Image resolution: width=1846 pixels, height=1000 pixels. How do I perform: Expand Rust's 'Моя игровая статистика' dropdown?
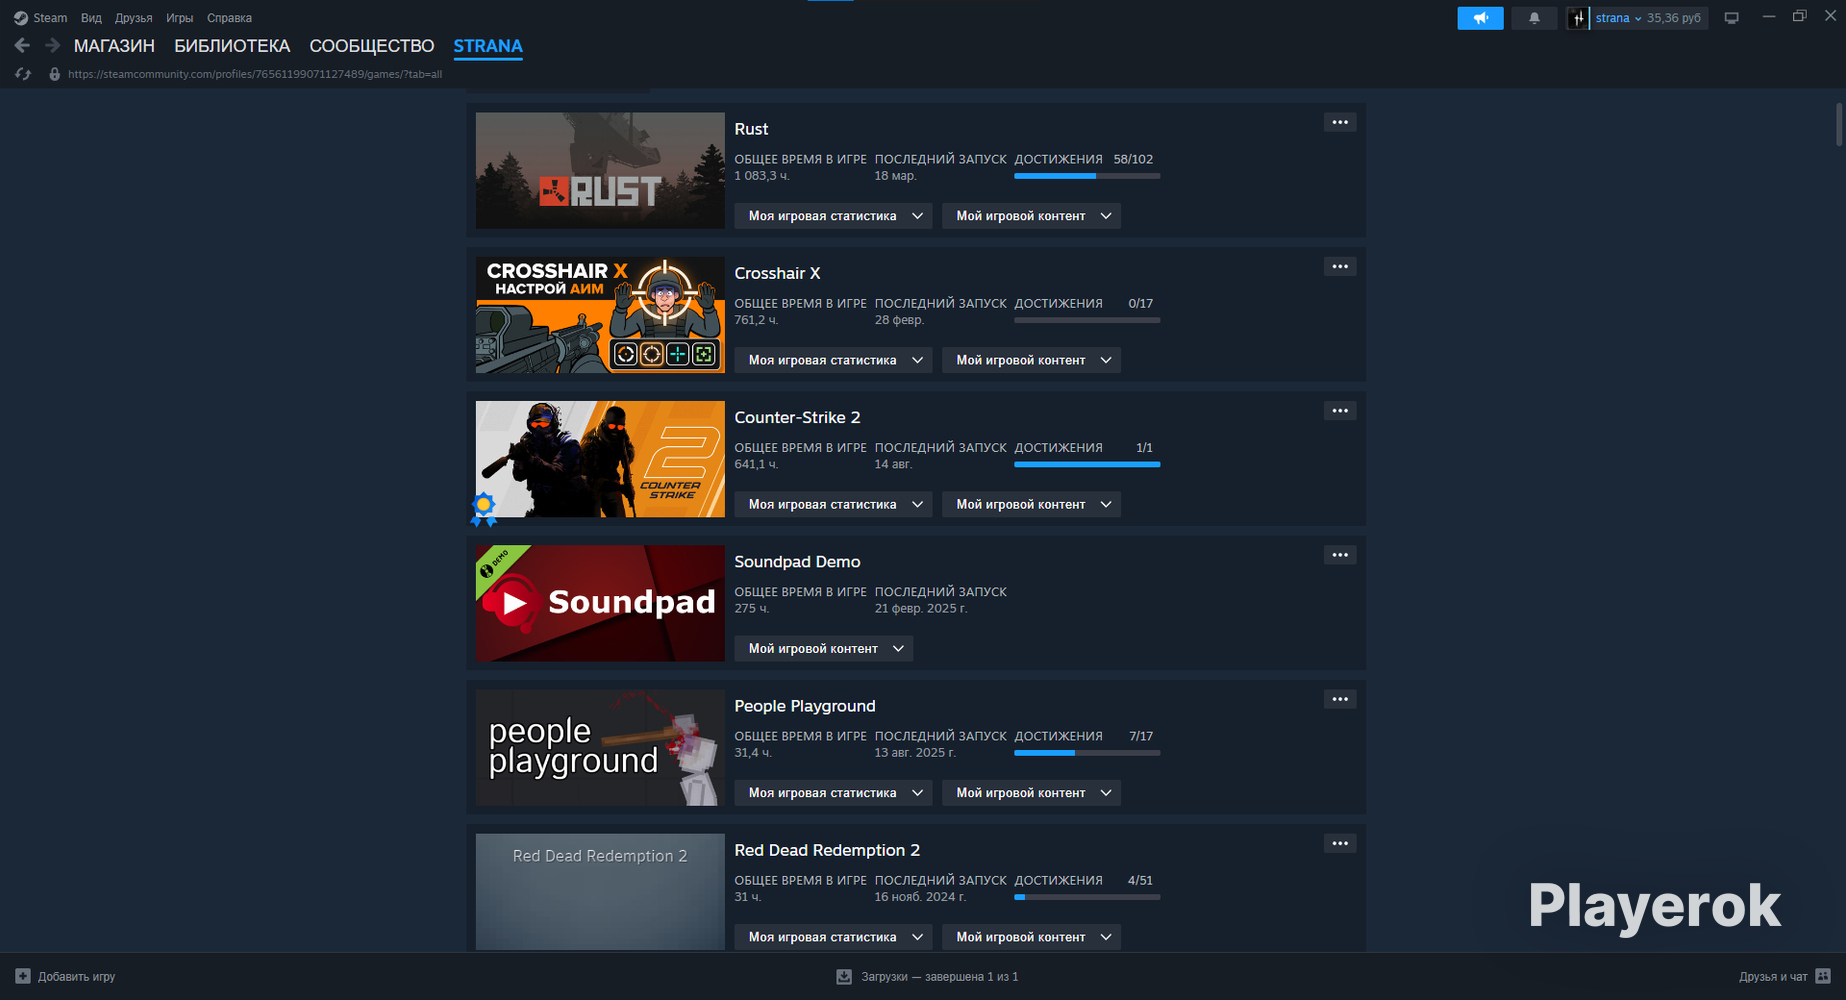[833, 216]
